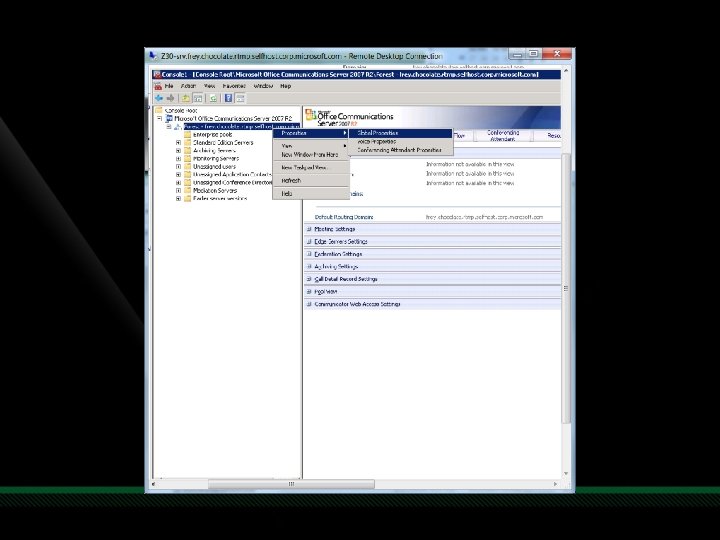Expand the Mediation Servers node
This screenshot has width=720, height=540.
coord(178,190)
